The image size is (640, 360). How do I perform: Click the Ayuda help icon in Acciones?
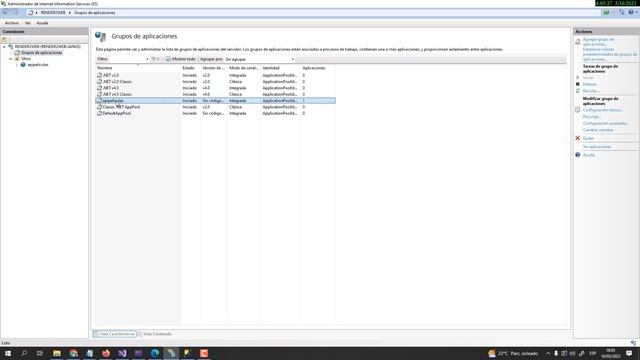coord(578,155)
